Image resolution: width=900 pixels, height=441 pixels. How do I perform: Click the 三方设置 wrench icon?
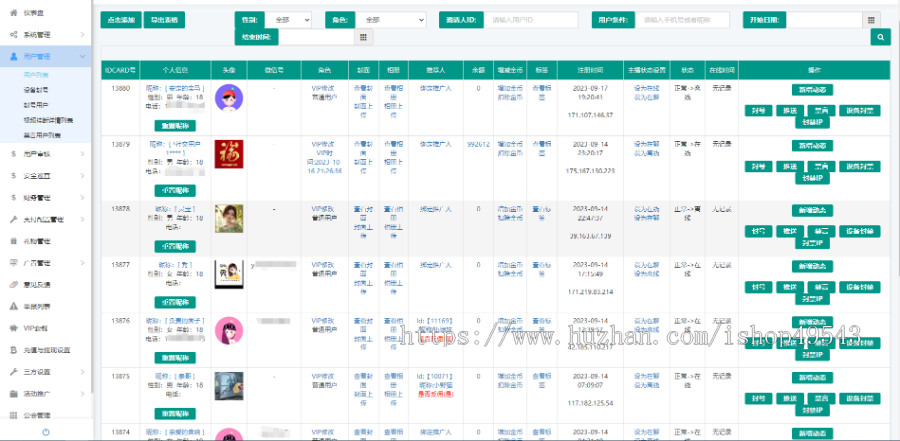[13, 372]
